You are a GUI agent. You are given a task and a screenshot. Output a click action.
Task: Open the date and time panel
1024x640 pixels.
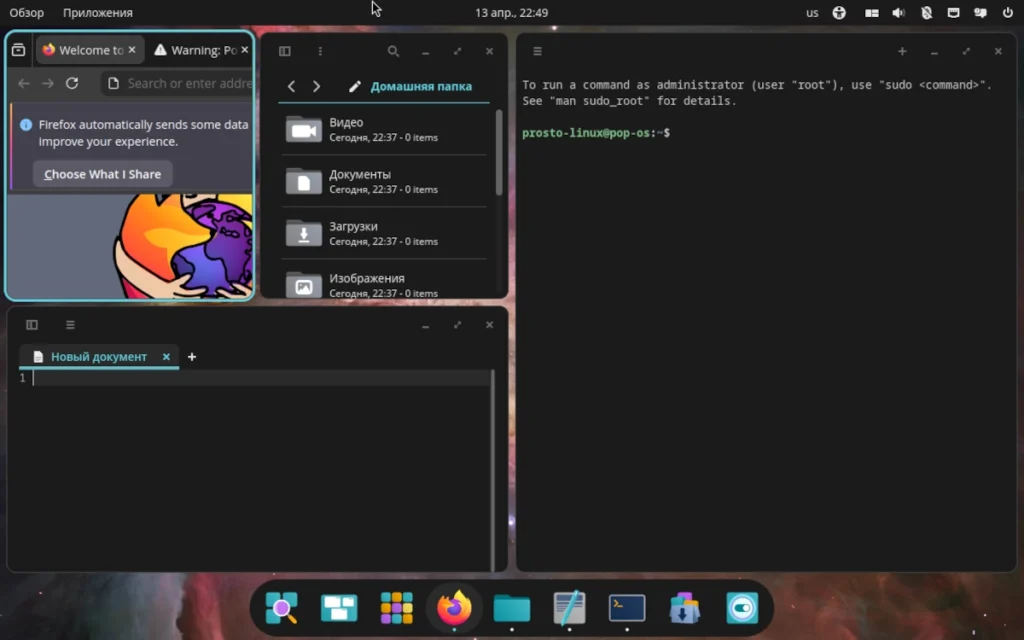point(511,12)
